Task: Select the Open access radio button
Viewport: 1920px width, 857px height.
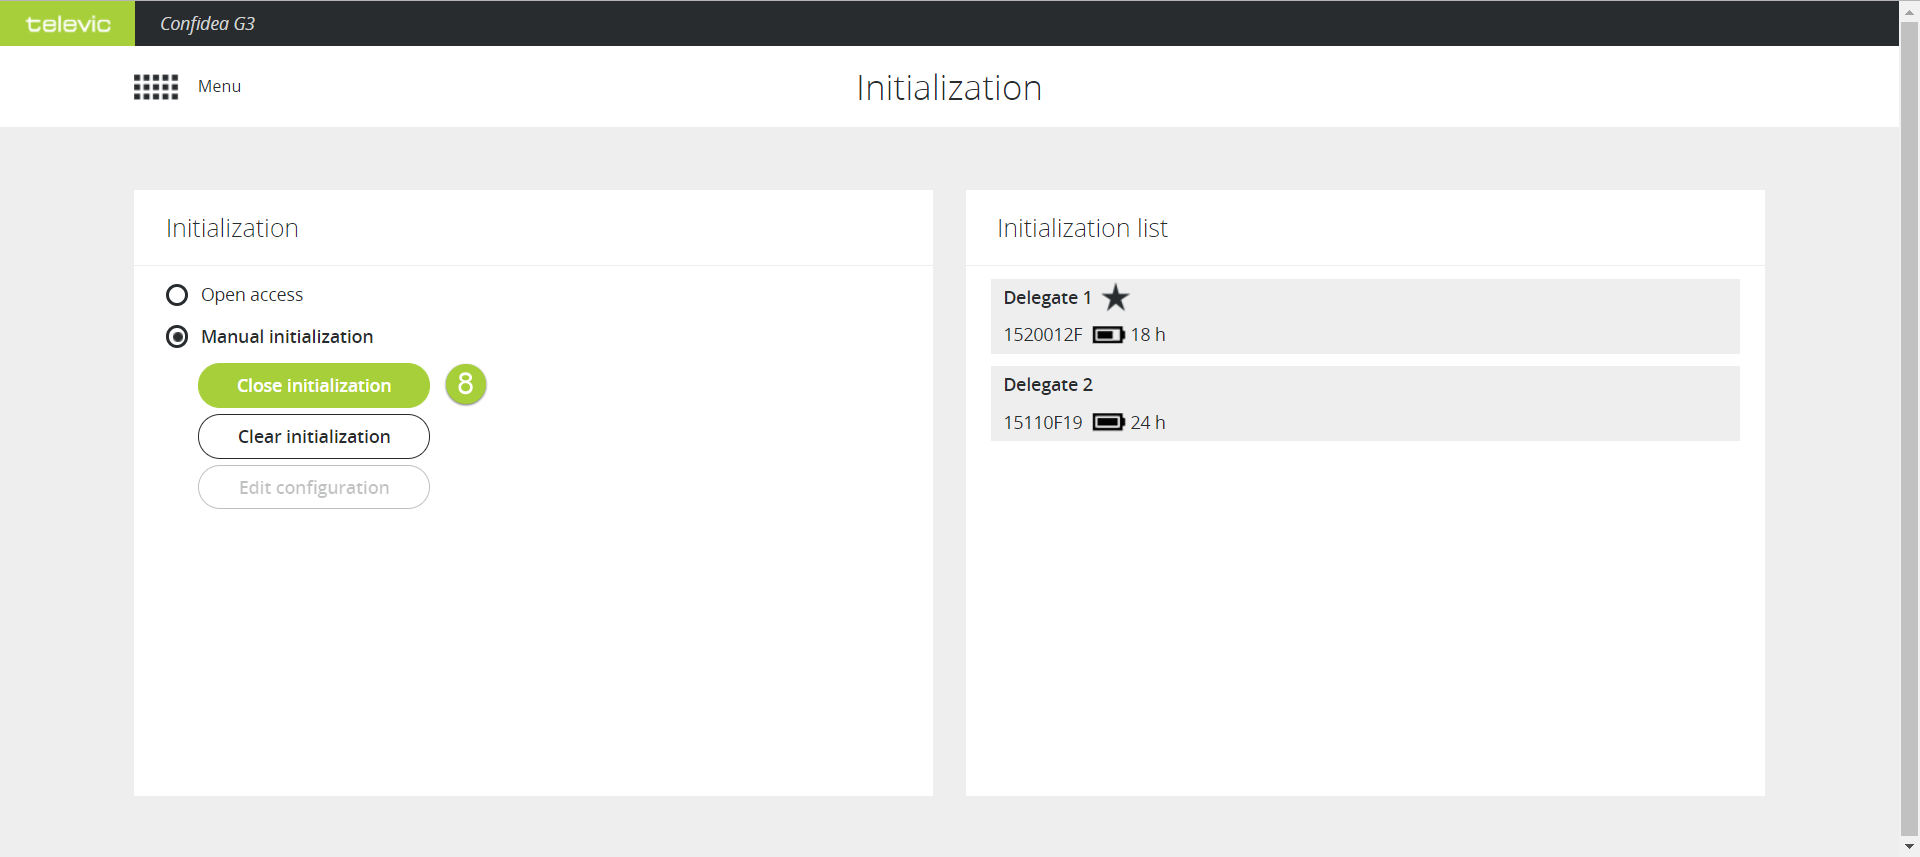Action: 177,295
